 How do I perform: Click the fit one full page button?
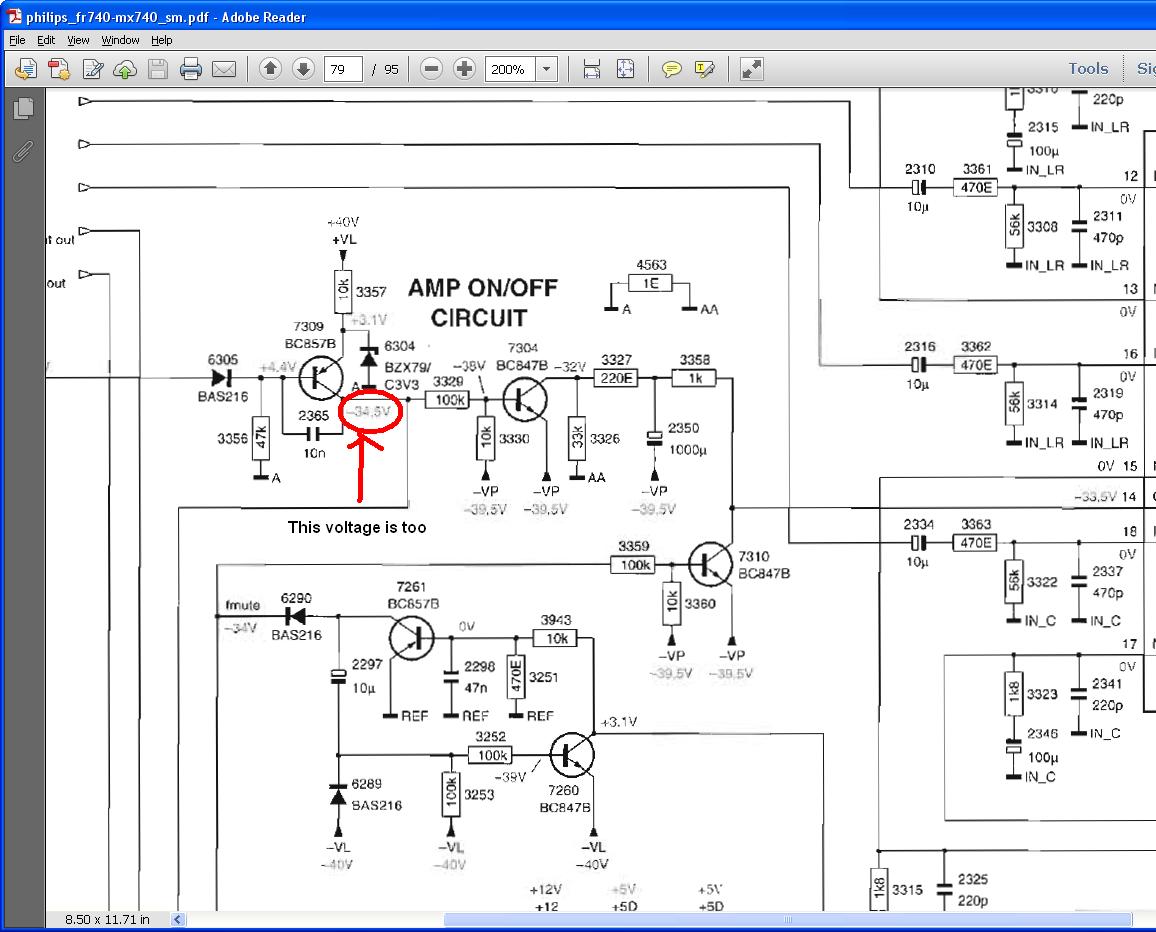coord(625,69)
